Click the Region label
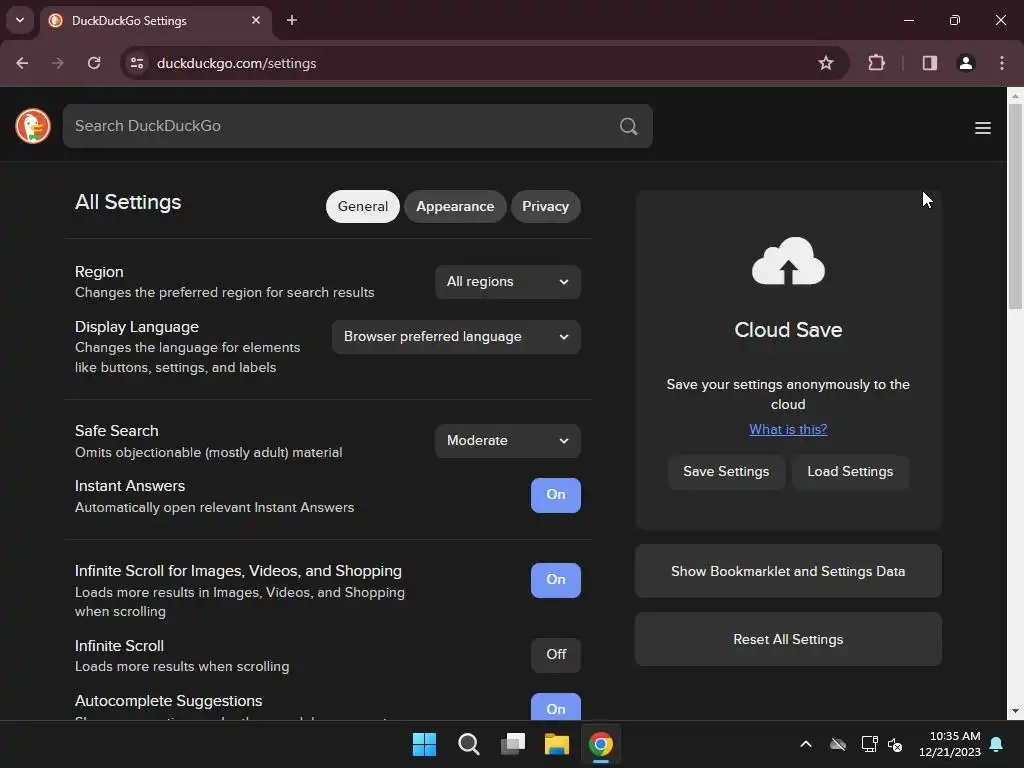This screenshot has width=1024, height=768. [x=99, y=272]
